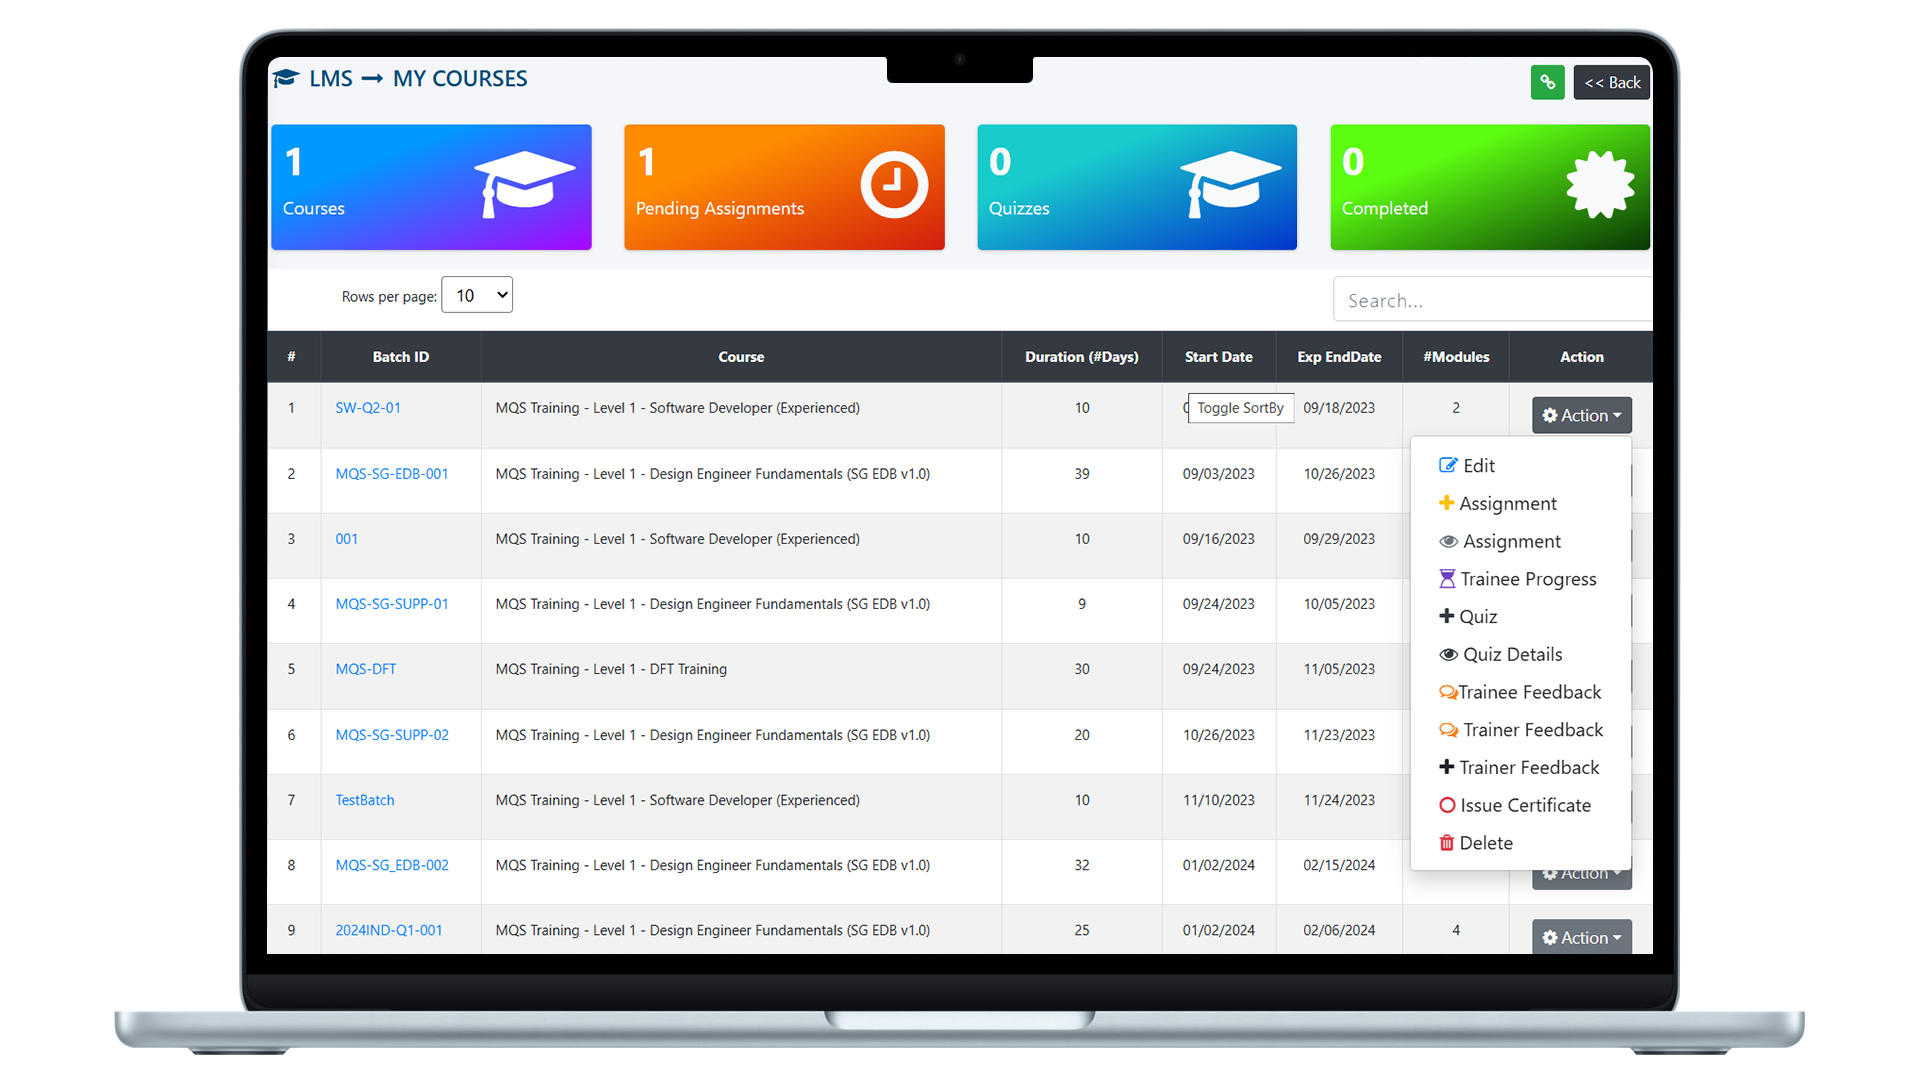Expand the Action dropdown for row 1

point(1581,415)
